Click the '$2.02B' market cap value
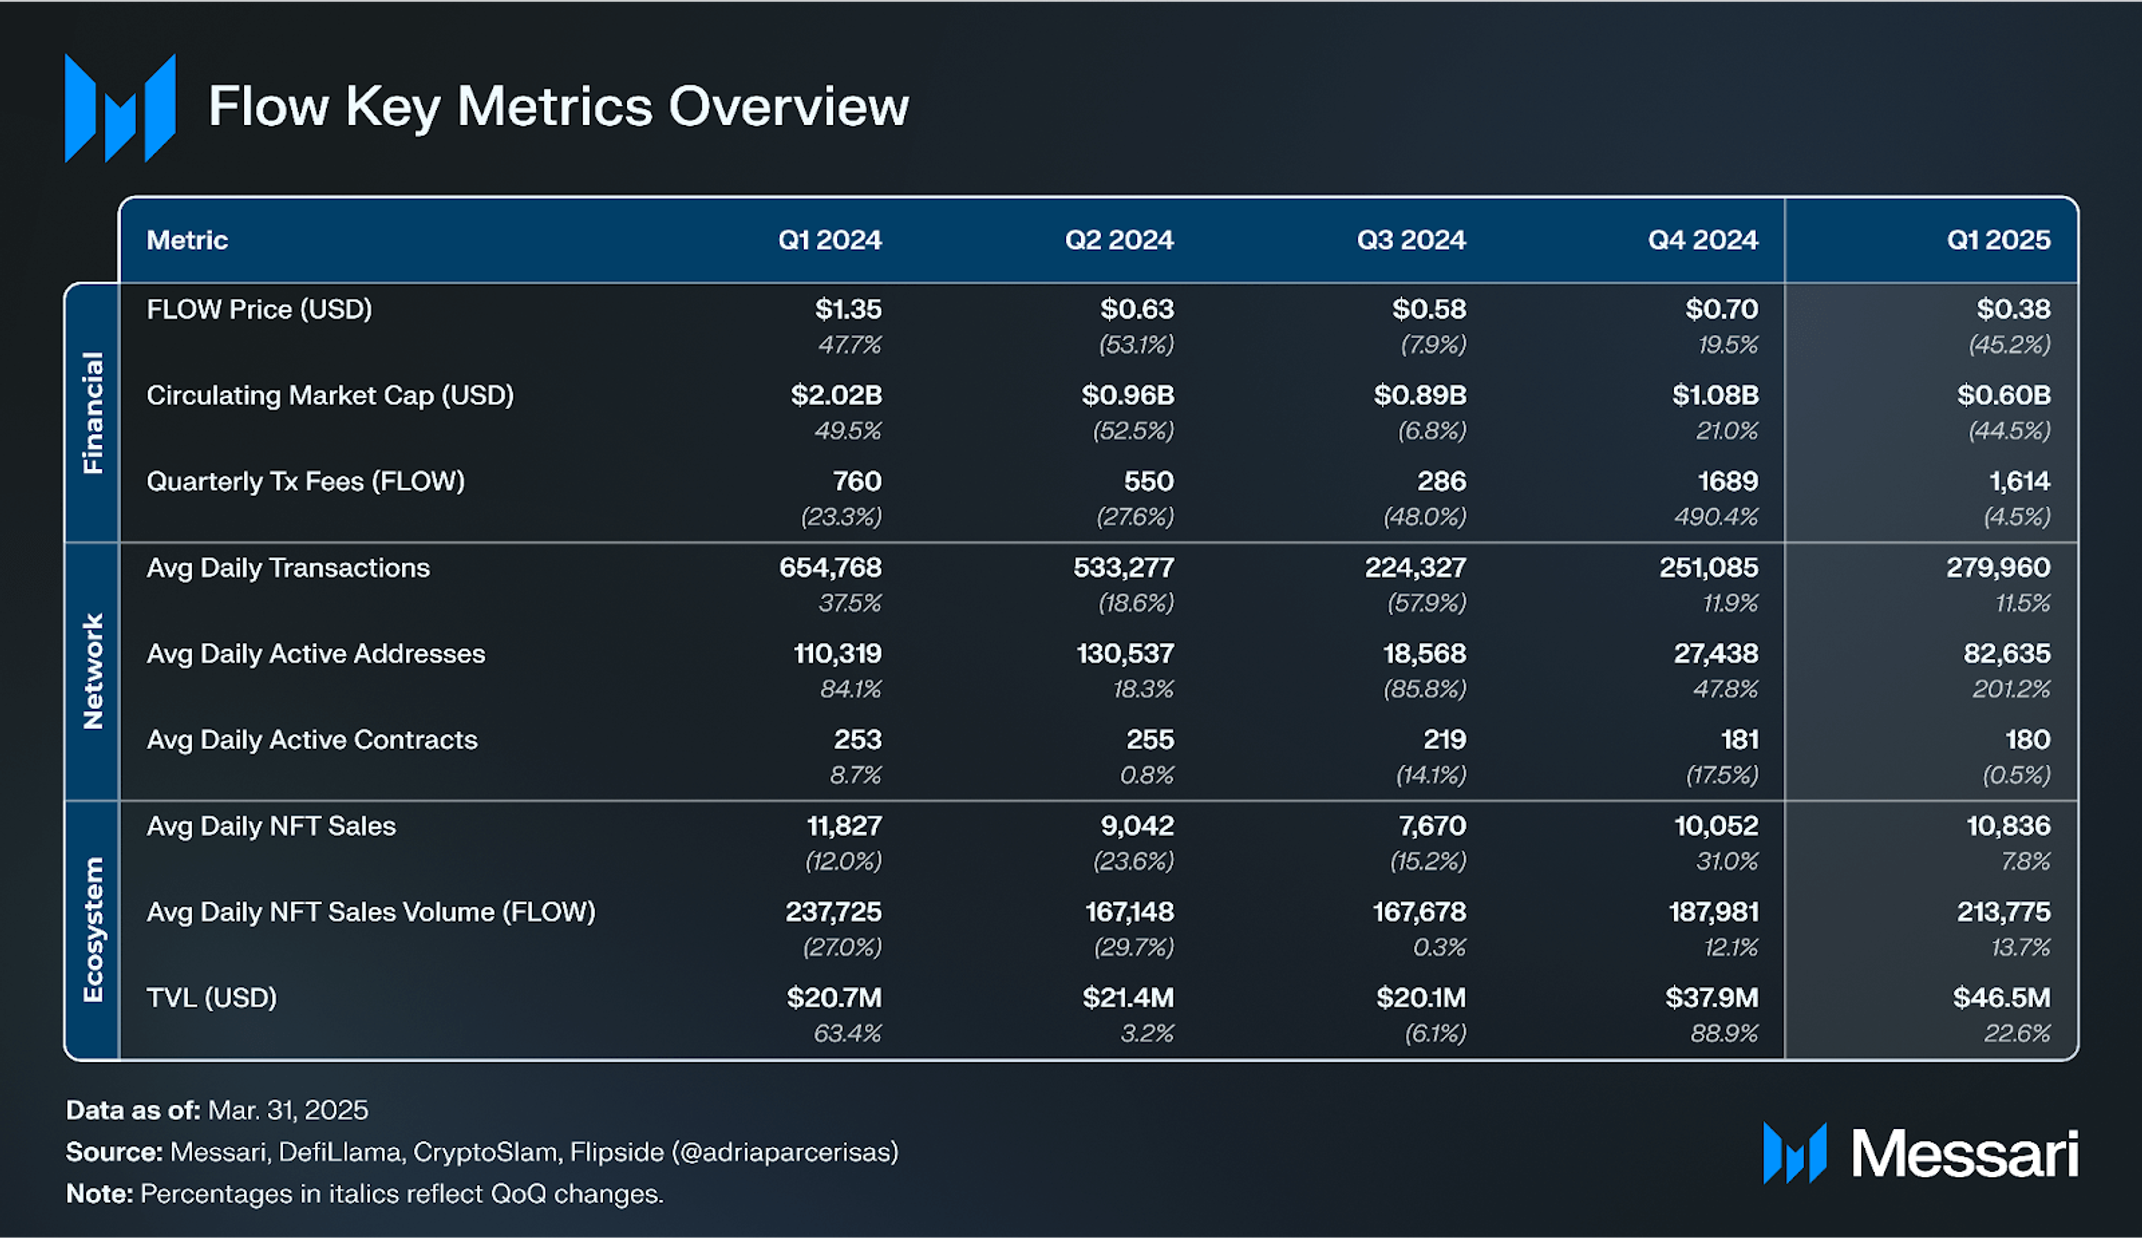 [836, 396]
